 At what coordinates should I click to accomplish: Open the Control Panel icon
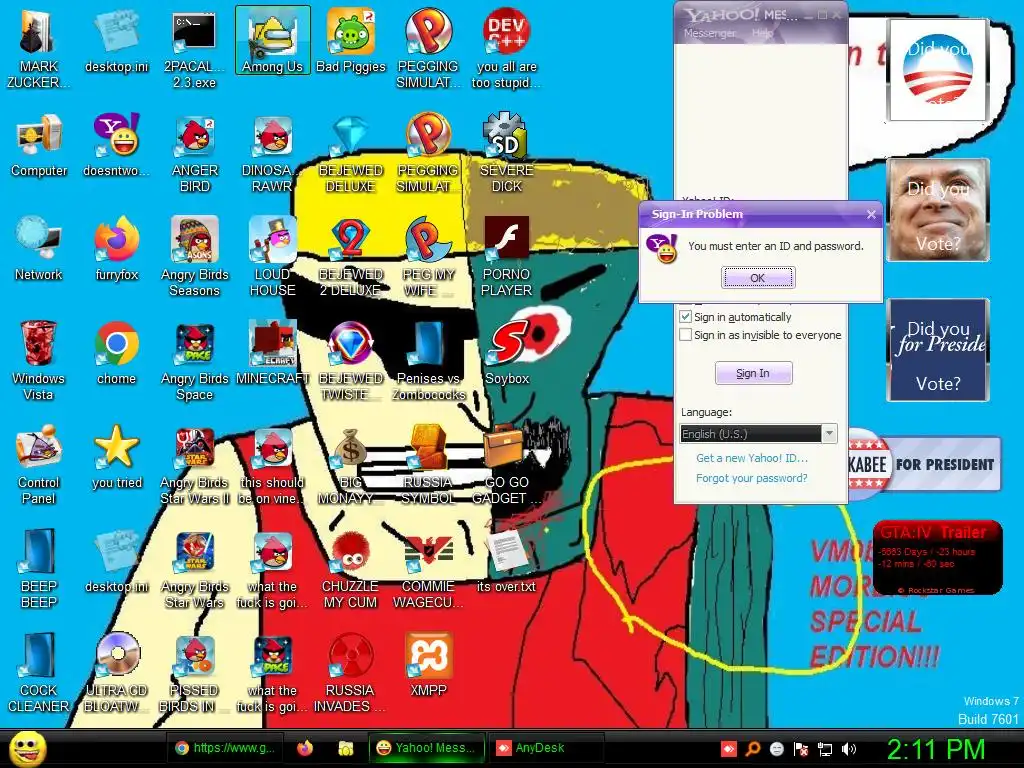[38, 464]
